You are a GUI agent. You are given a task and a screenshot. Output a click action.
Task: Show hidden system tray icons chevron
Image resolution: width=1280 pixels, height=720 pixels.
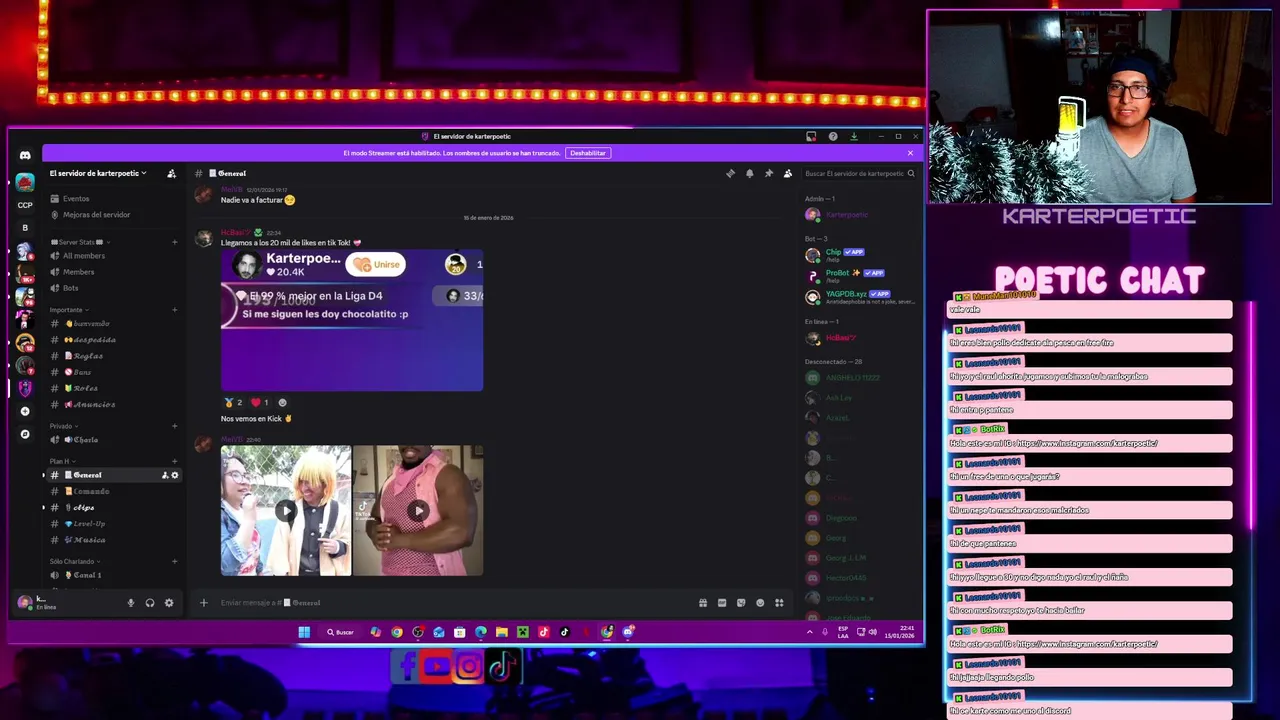click(810, 632)
